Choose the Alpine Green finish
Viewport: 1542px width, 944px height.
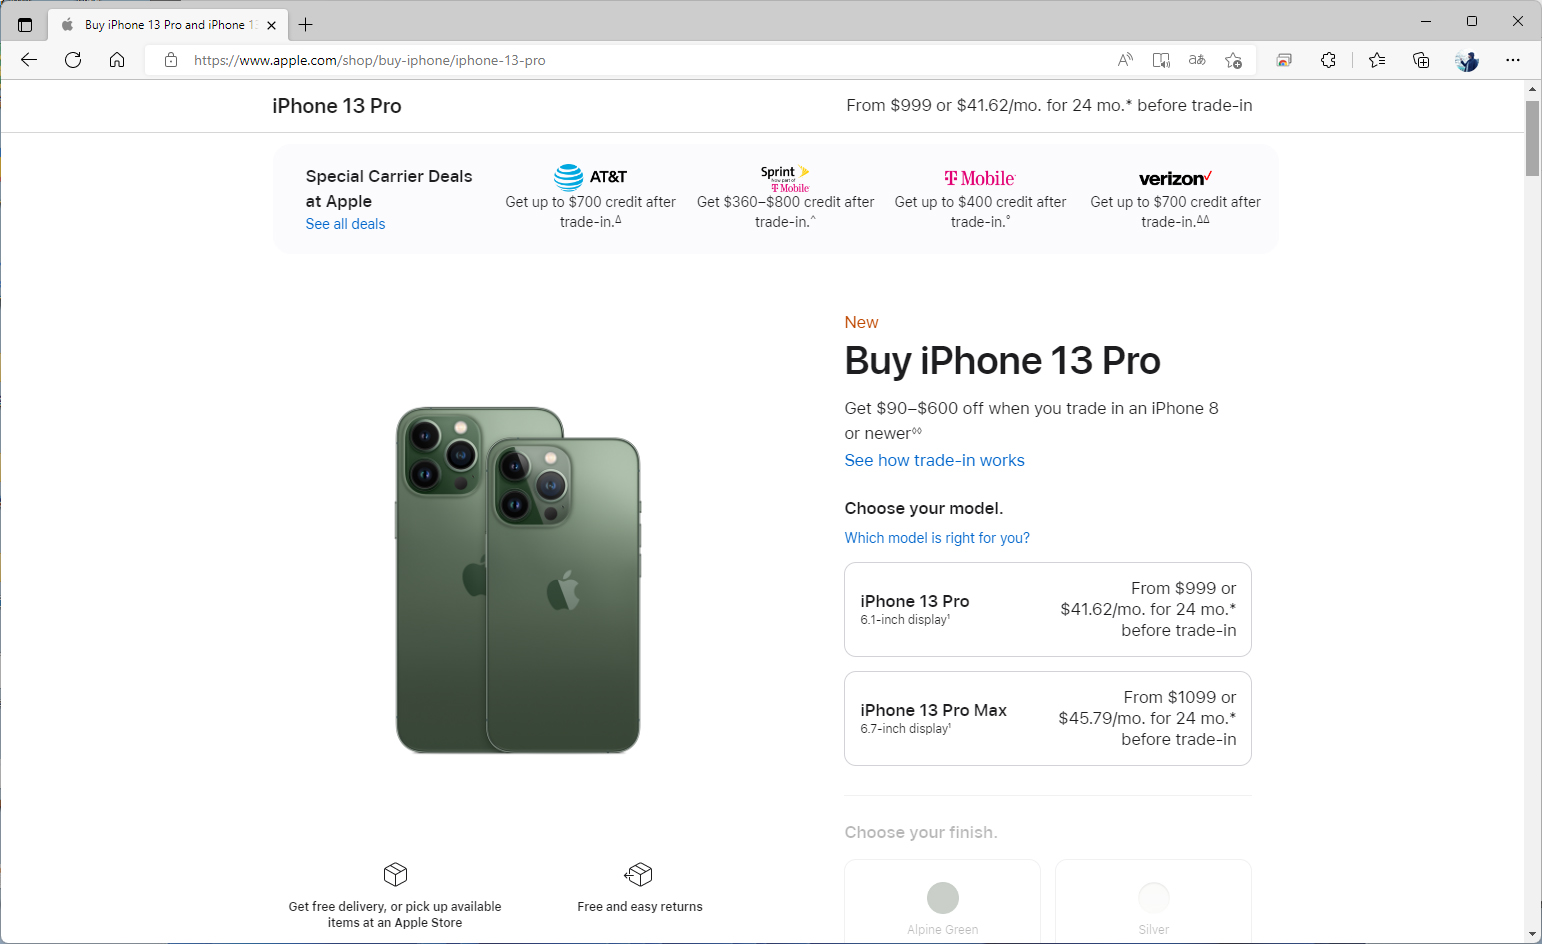941,897
